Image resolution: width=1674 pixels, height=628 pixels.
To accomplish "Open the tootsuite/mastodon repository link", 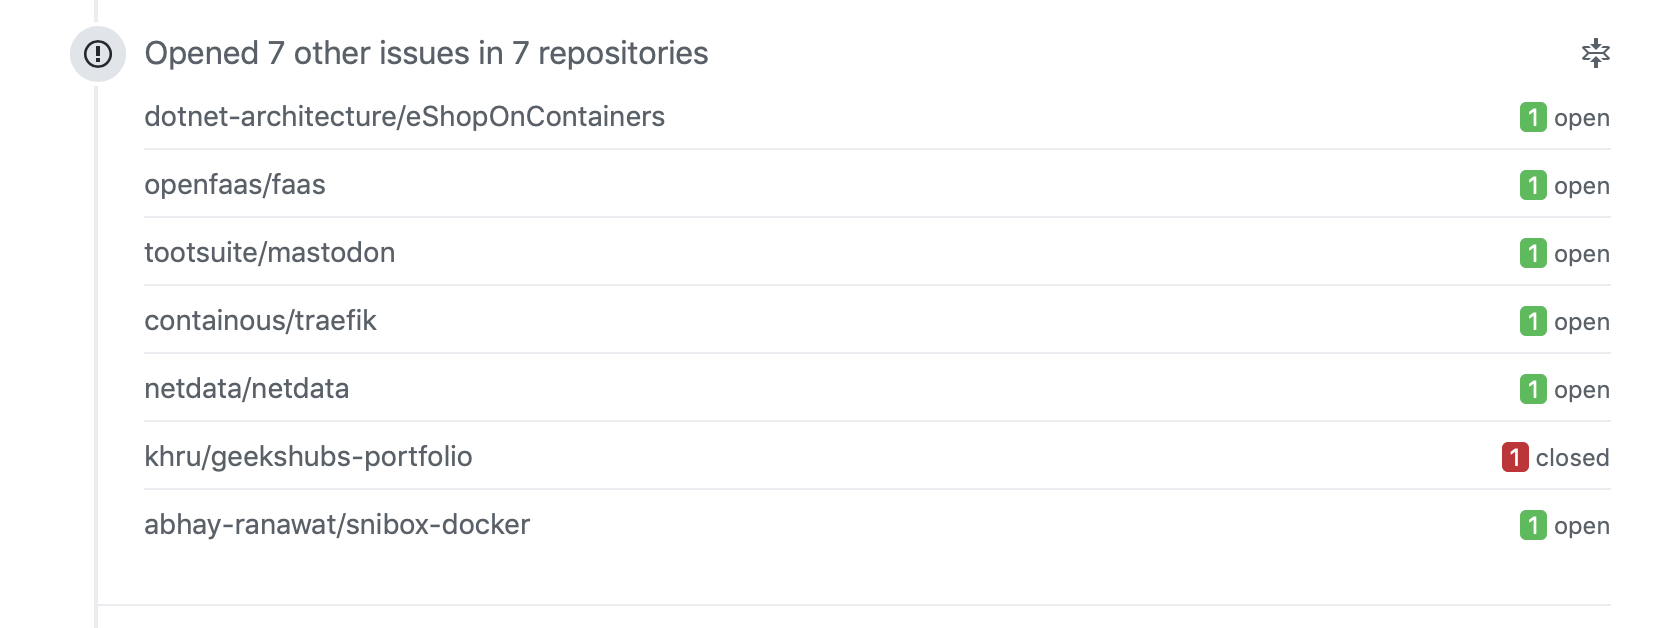I will click(270, 253).
